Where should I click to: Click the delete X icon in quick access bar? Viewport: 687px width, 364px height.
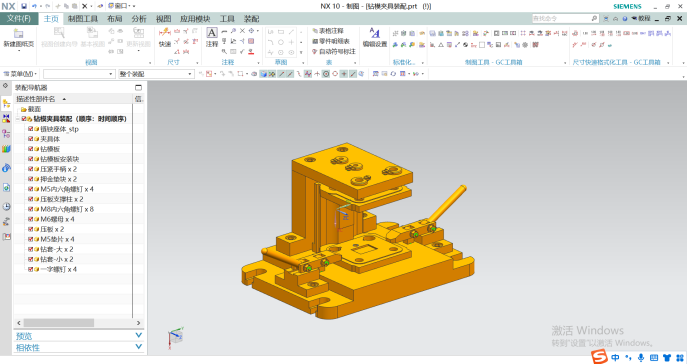pyautogui.click(x=85, y=6)
